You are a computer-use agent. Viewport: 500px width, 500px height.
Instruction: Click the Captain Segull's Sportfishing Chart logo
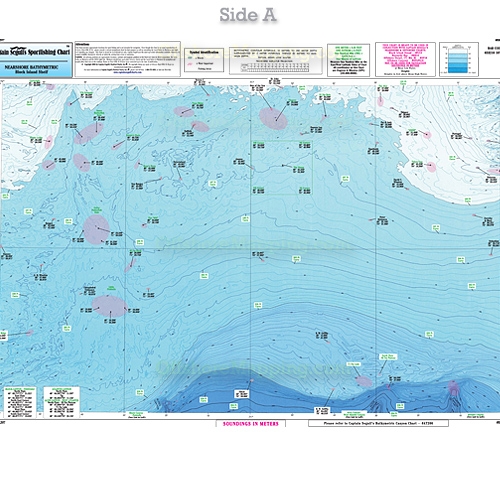coord(36,51)
